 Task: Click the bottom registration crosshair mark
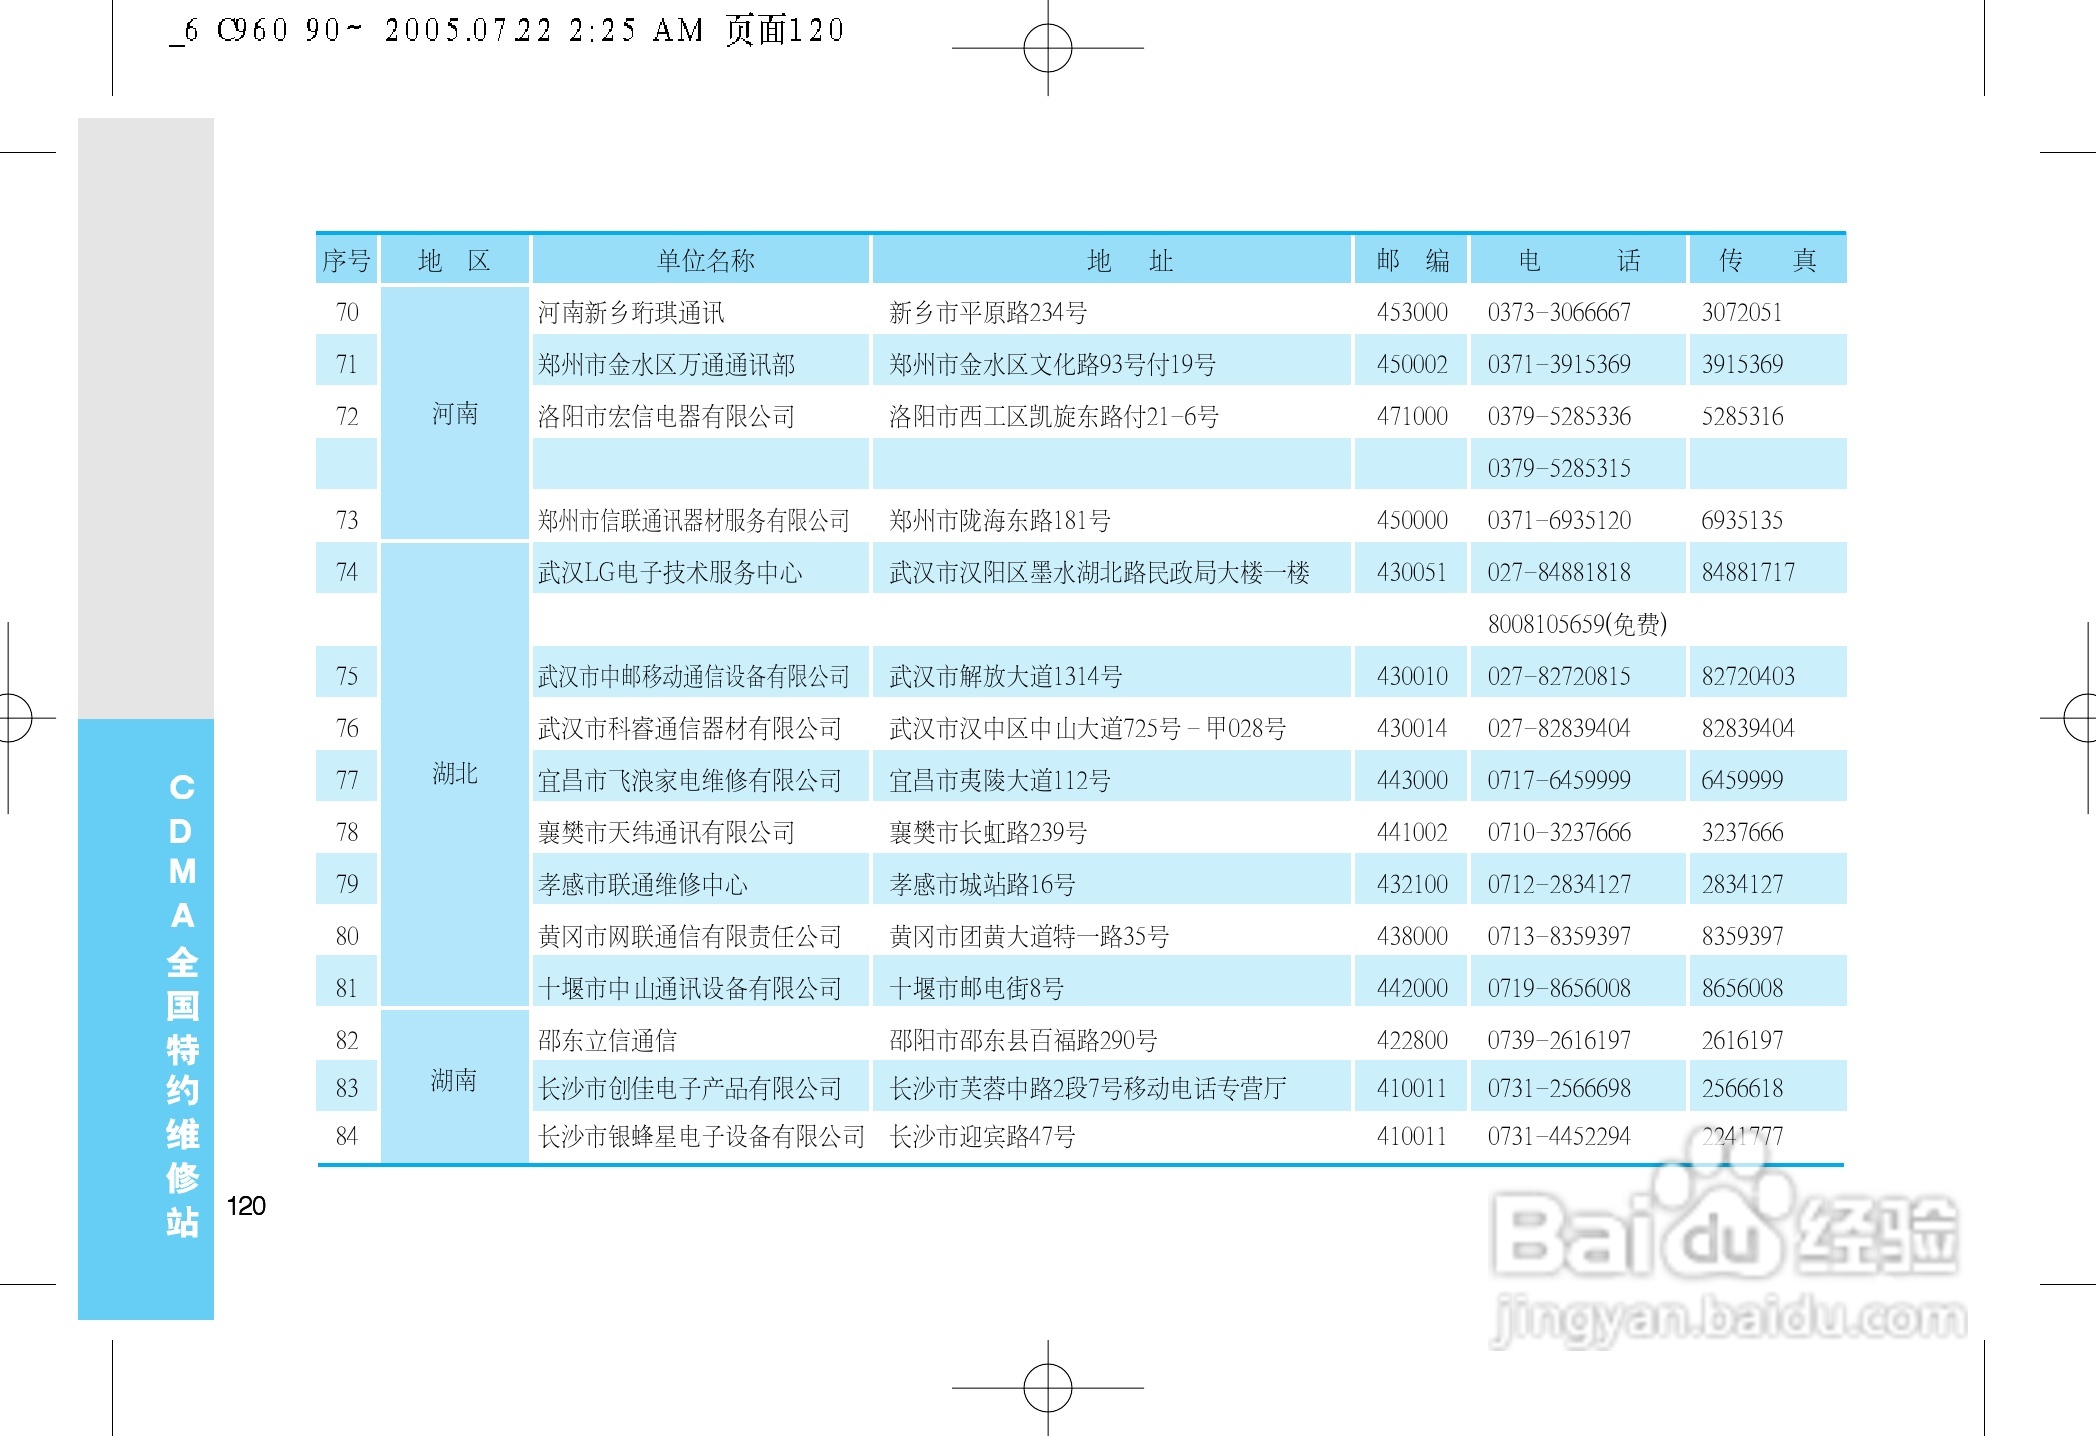click(x=1047, y=1387)
